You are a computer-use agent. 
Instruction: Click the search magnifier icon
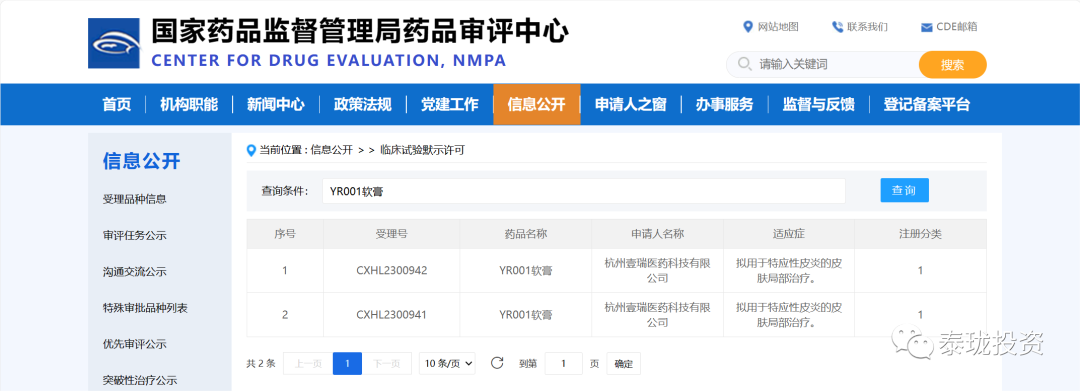(x=744, y=64)
